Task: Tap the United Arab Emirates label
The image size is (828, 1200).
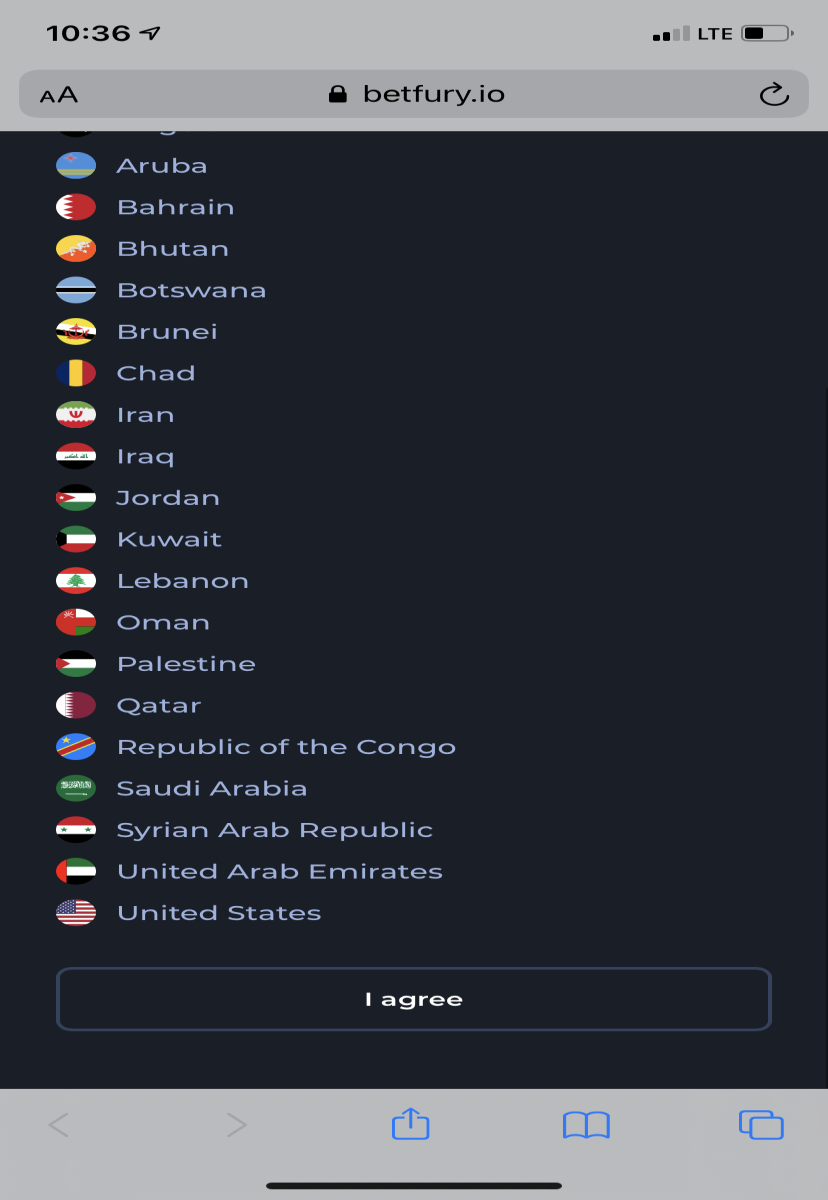Action: (280, 871)
